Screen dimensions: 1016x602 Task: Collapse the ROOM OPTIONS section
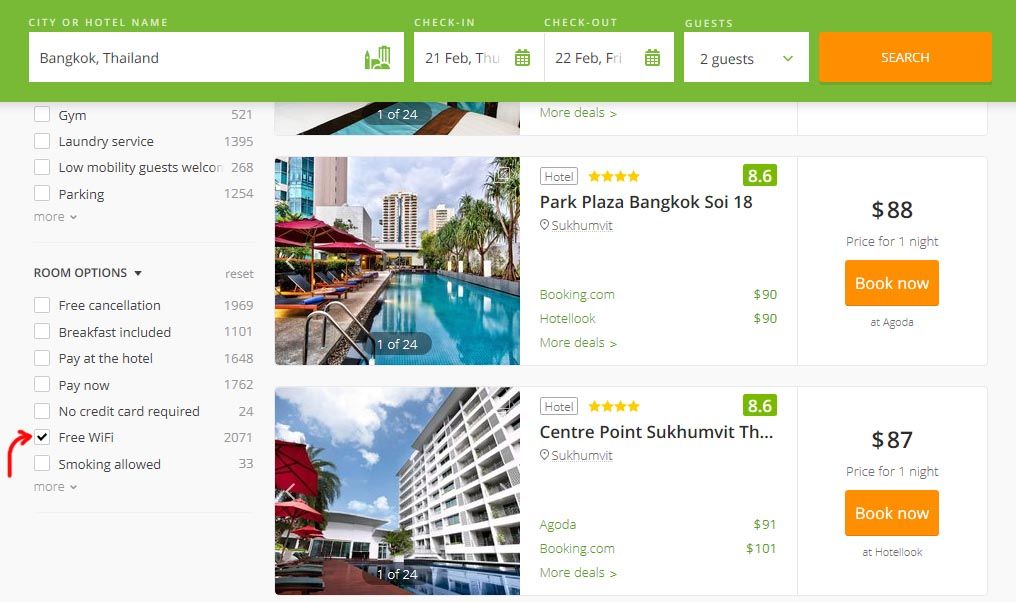pos(87,273)
